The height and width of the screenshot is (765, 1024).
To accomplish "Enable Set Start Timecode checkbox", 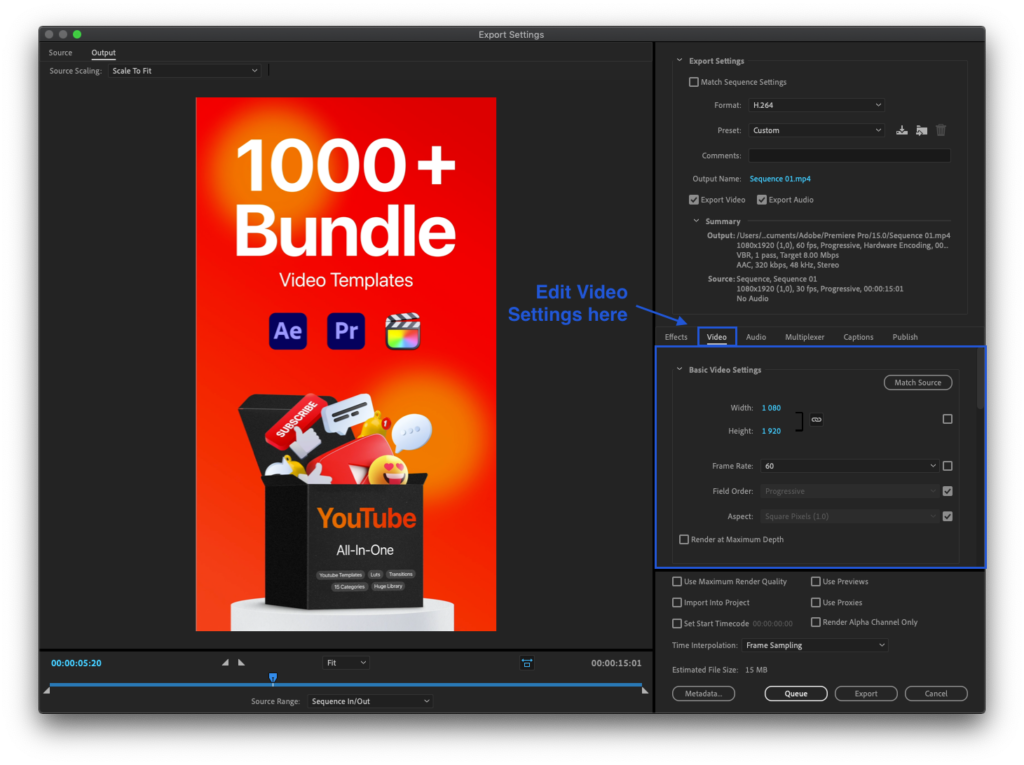I will (677, 623).
